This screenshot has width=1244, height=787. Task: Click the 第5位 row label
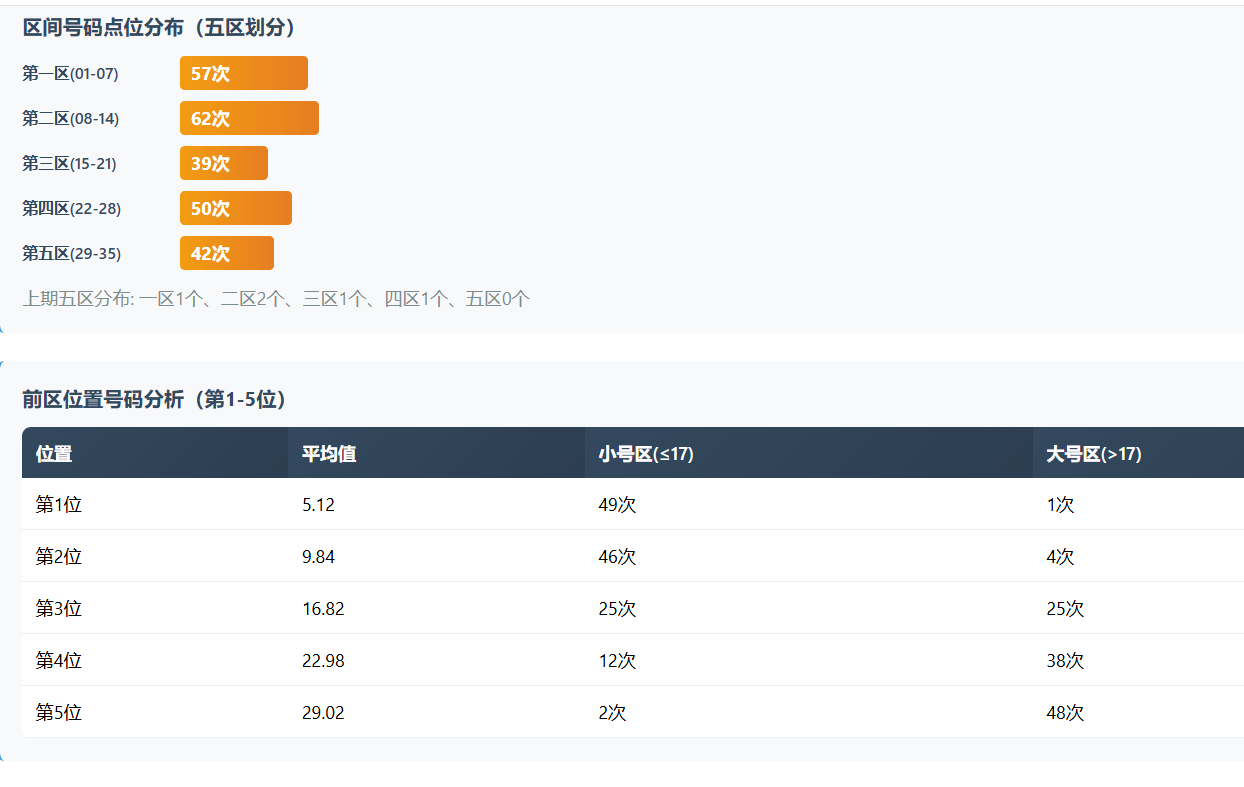pos(58,713)
